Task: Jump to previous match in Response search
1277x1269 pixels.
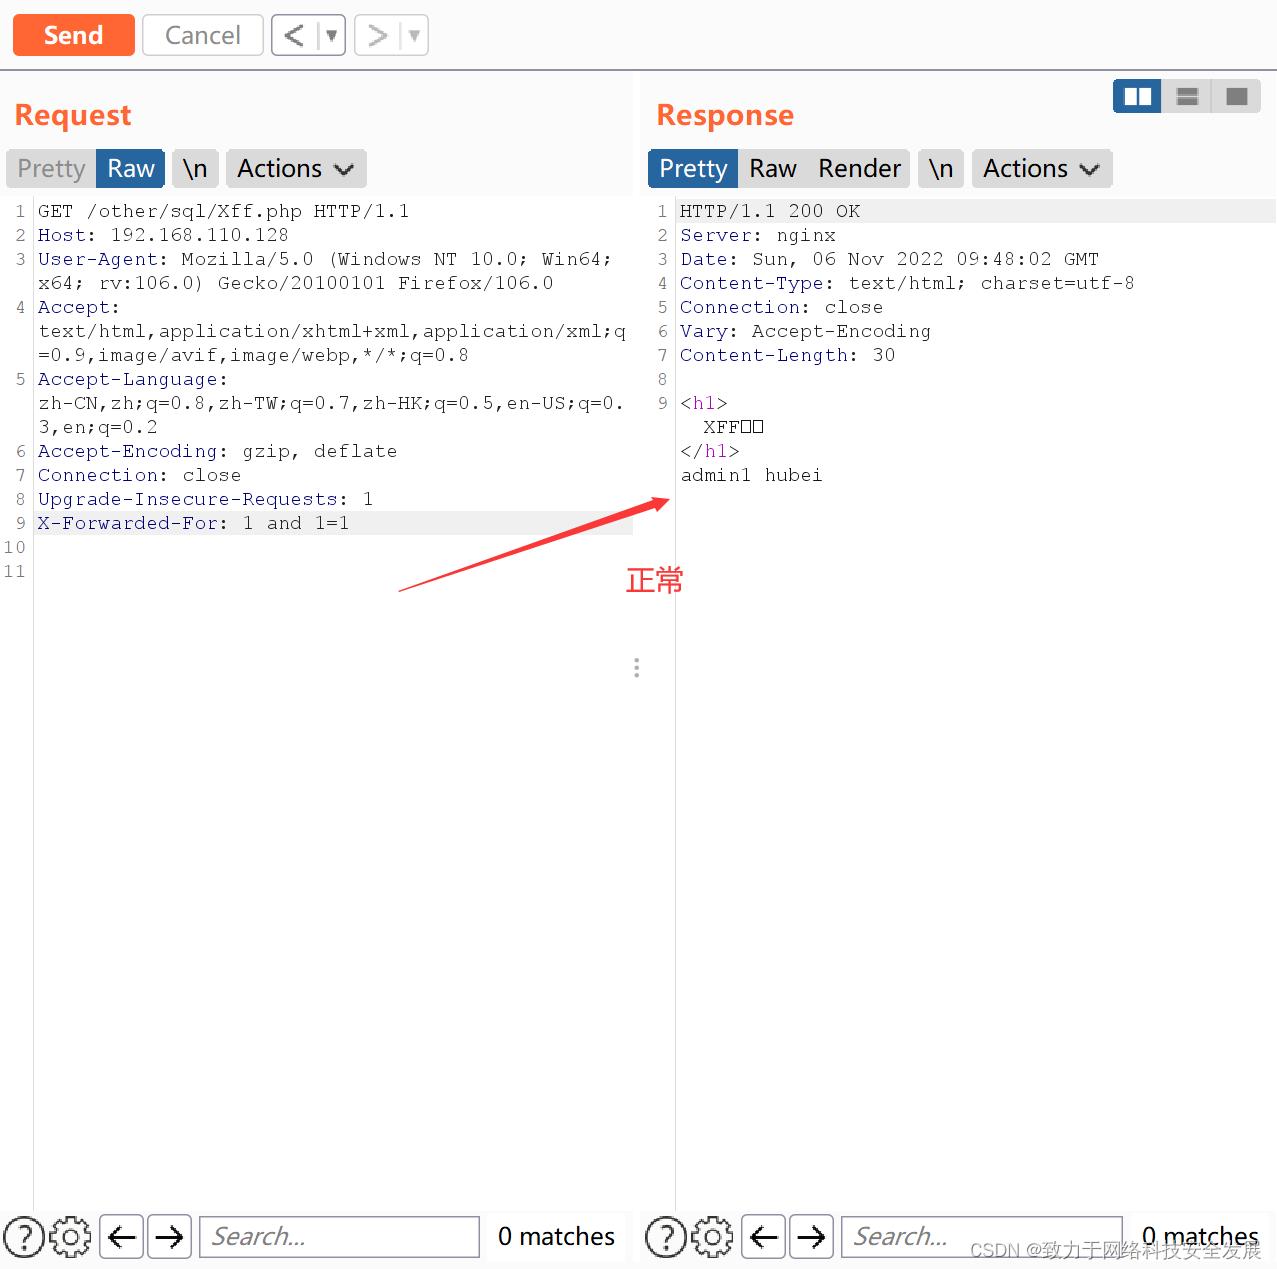Action: click(764, 1237)
